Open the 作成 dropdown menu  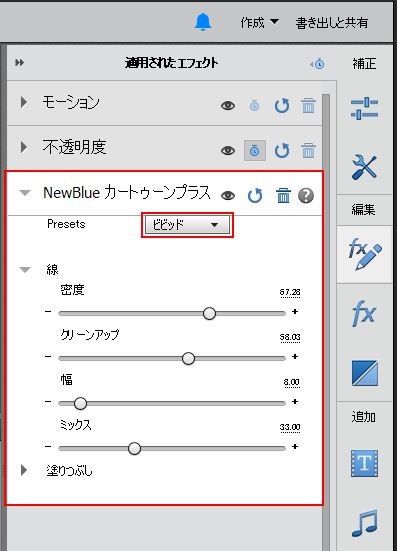pyautogui.click(x=259, y=23)
